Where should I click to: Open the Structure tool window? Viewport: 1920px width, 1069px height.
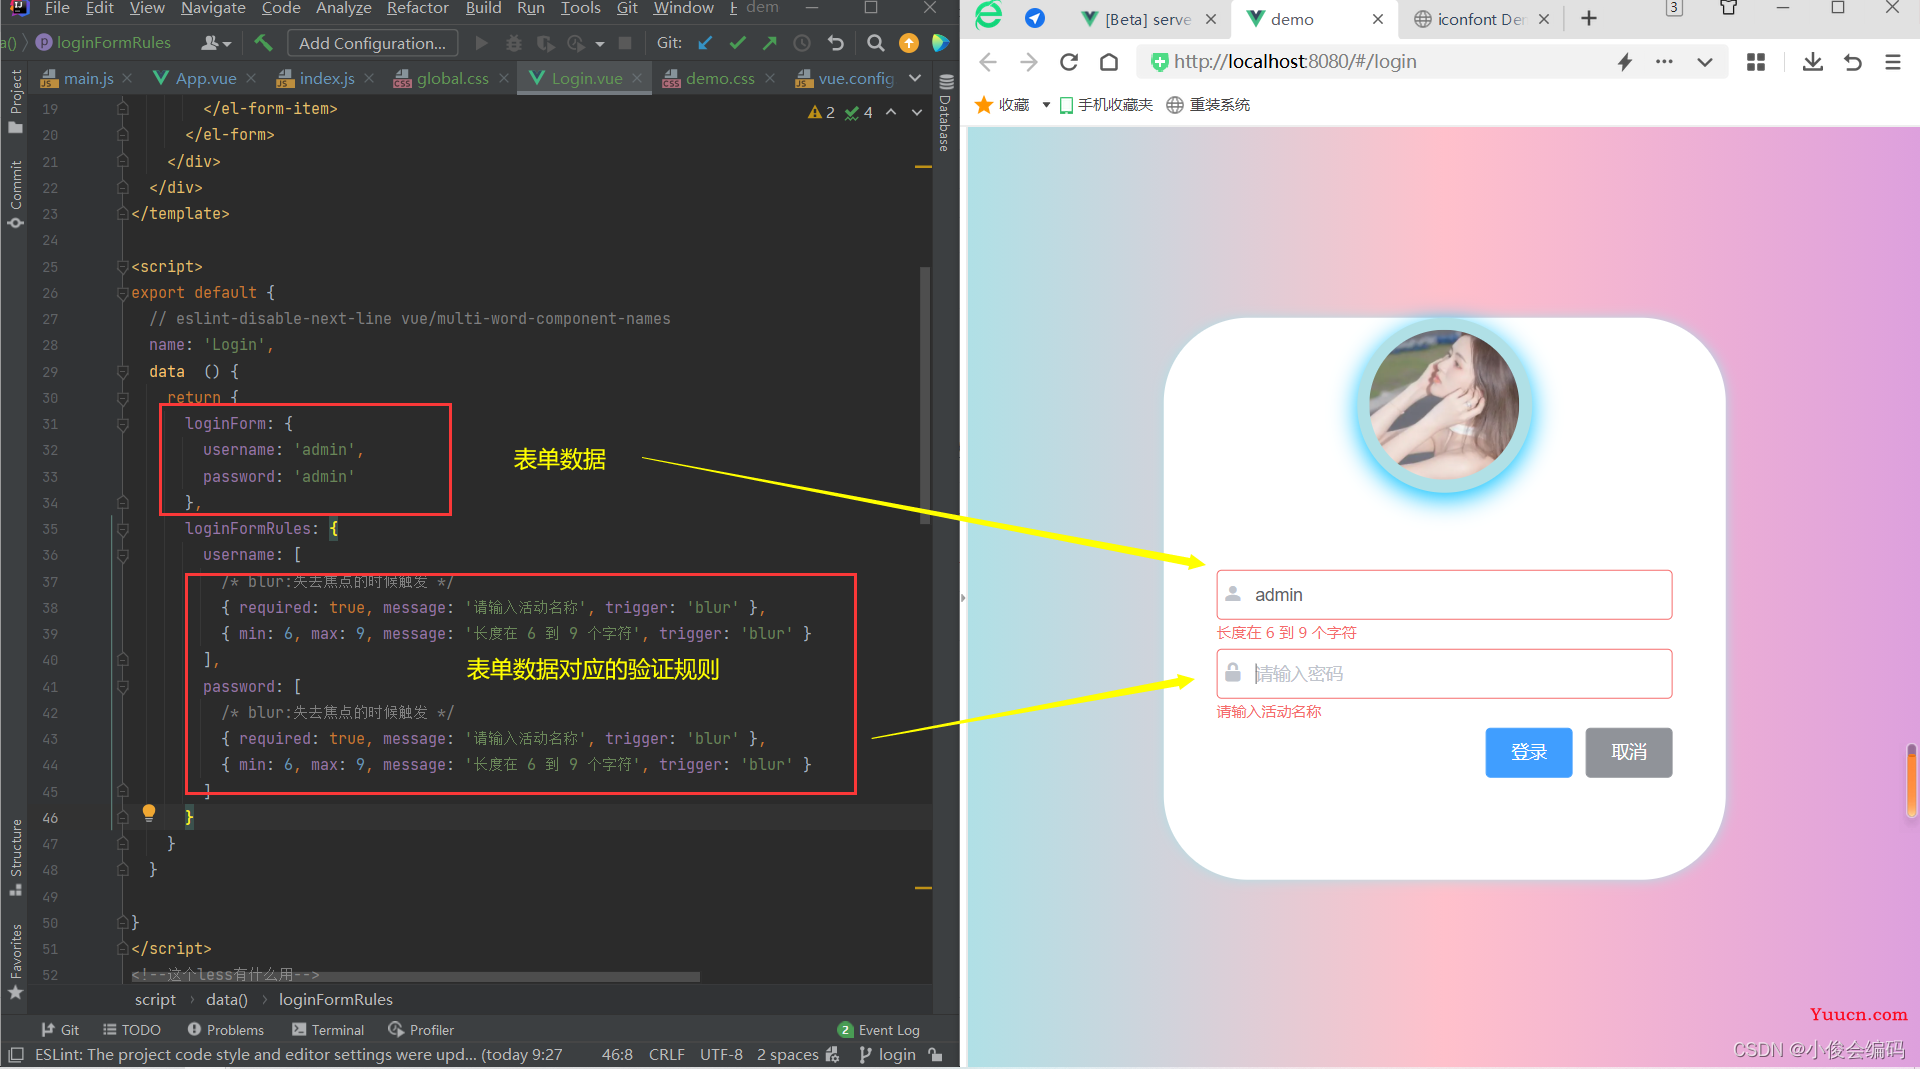point(15,857)
